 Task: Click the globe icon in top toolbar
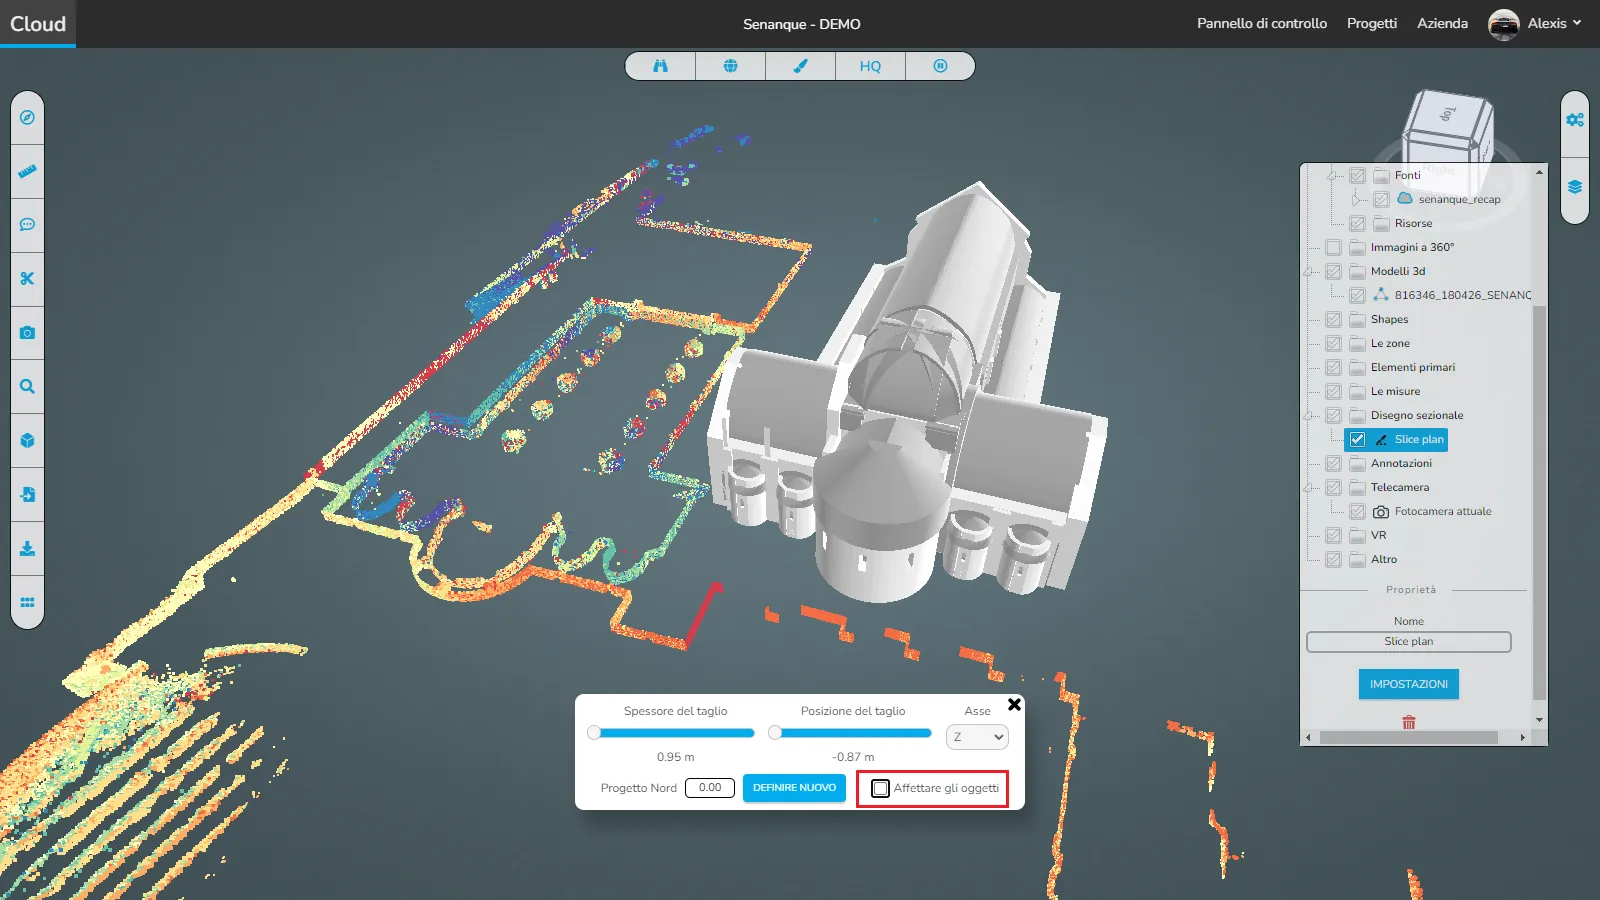click(x=730, y=66)
